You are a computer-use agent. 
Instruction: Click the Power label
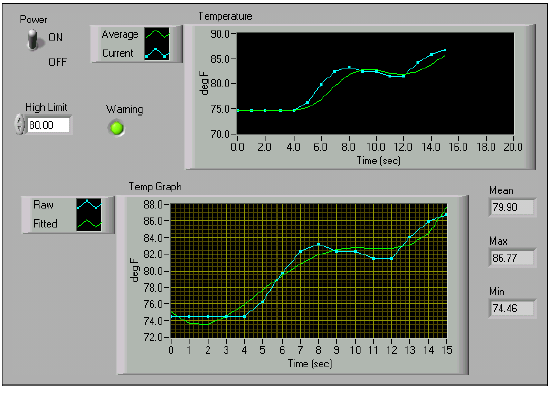click(33, 19)
